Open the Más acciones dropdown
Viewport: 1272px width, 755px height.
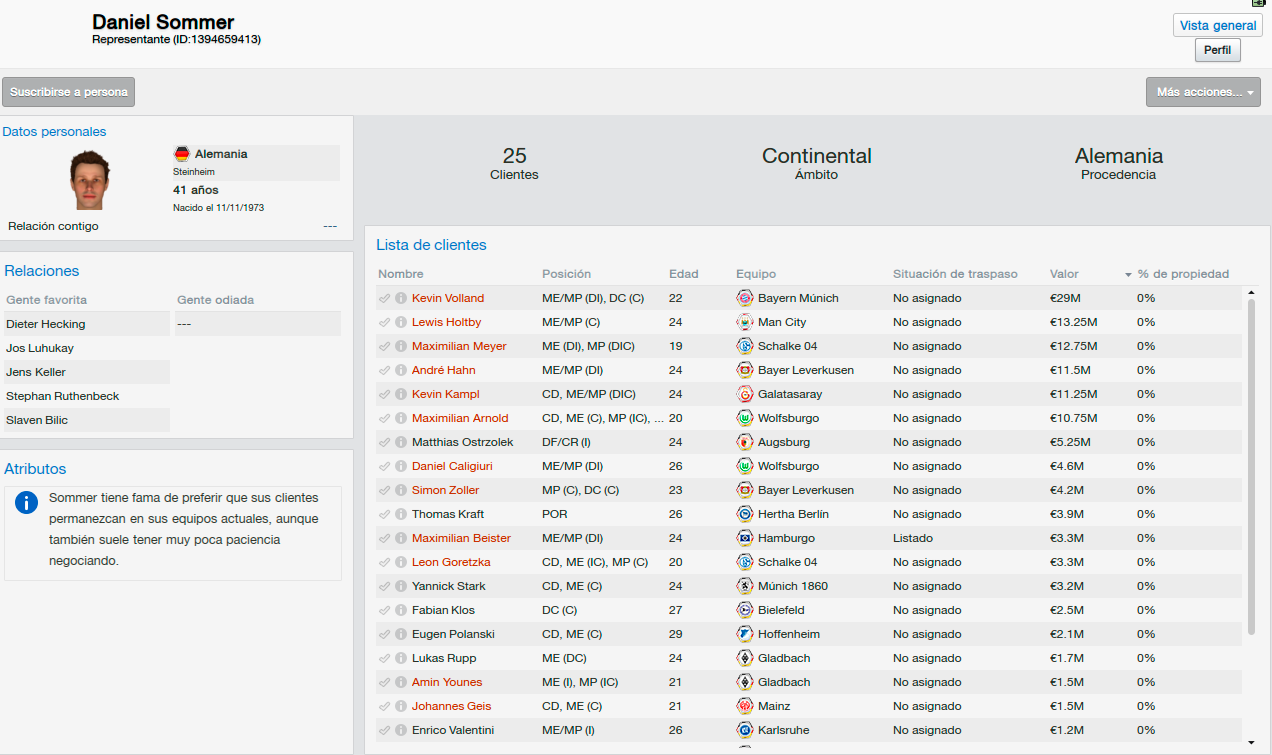[x=1203, y=92]
